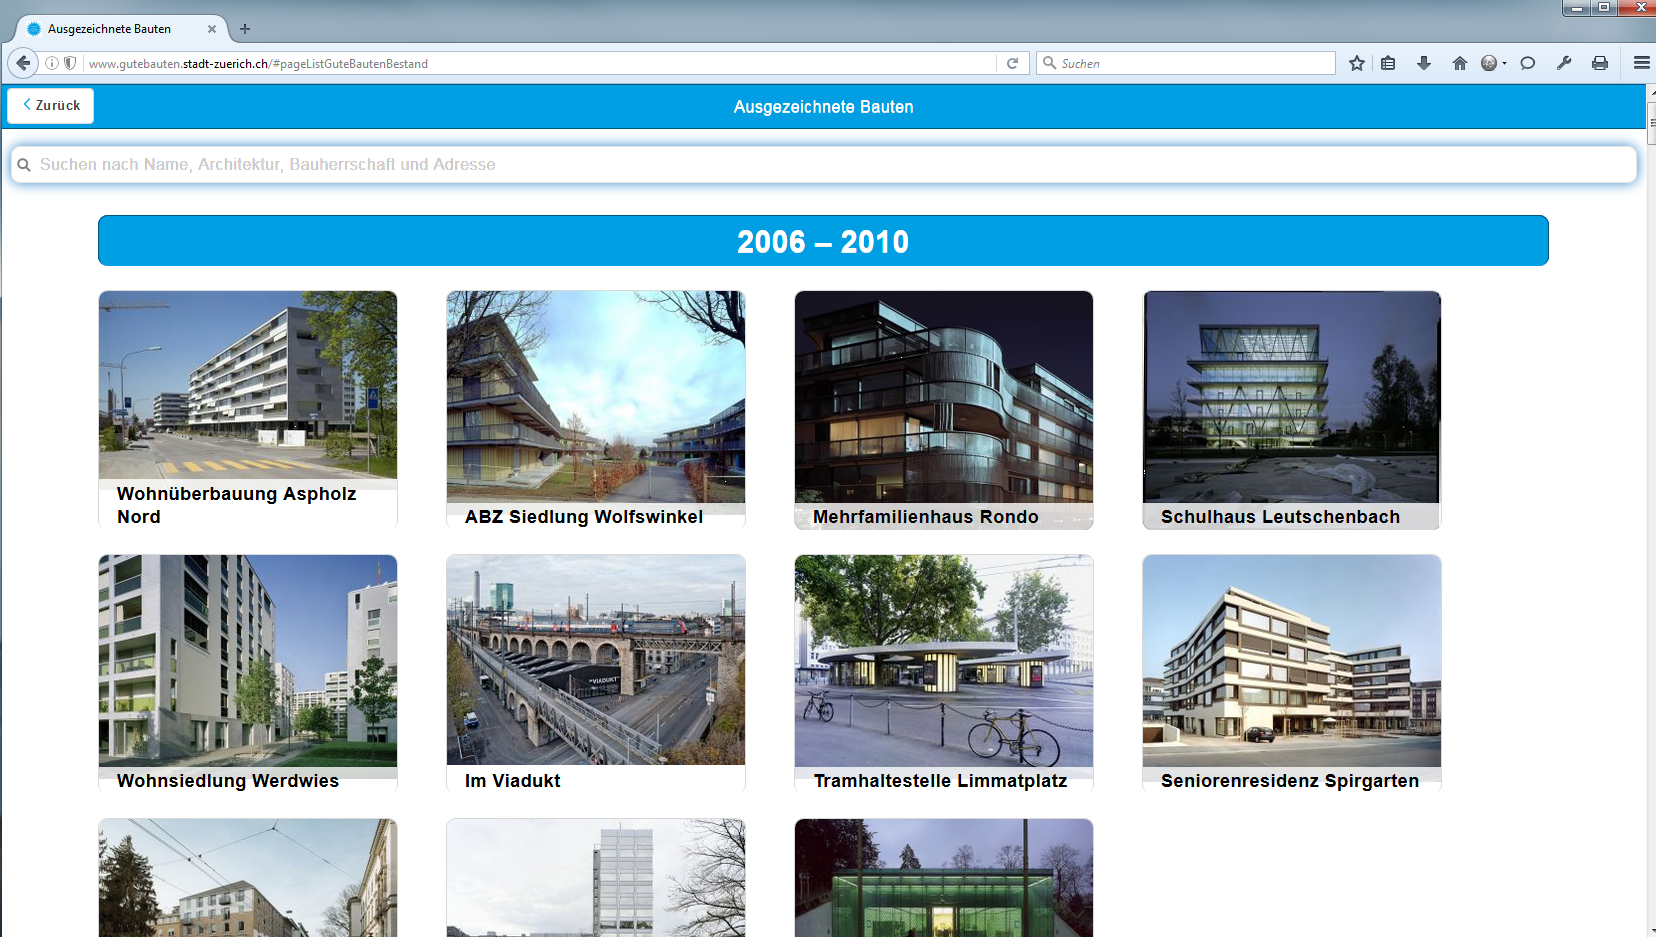This screenshot has height=937, width=1656.
Task: Open Wohnüberbauung Aspholz Nord thumbnail
Action: [x=248, y=385]
